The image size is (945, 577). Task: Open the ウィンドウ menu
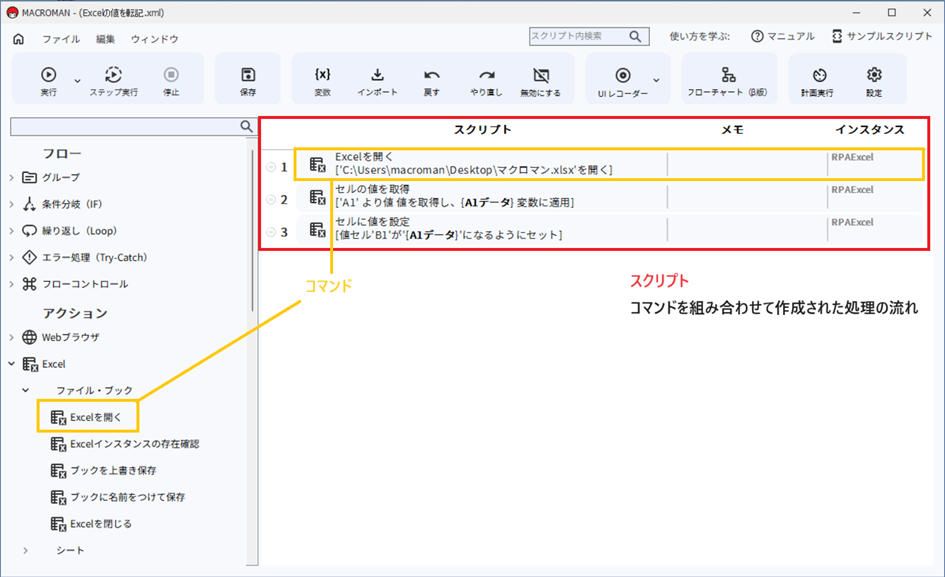click(x=155, y=39)
